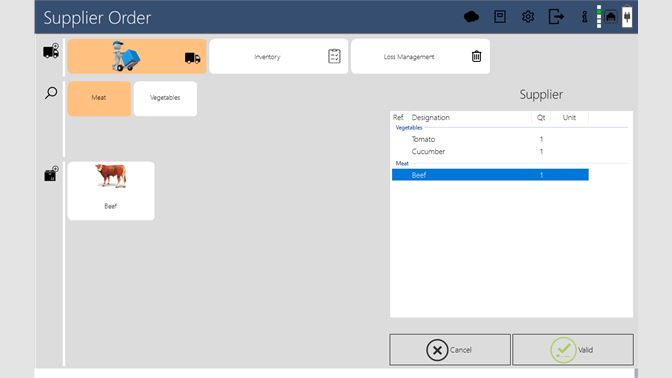Viewport: 672px width, 378px height.
Task: Select the Meat category
Action: (99, 99)
